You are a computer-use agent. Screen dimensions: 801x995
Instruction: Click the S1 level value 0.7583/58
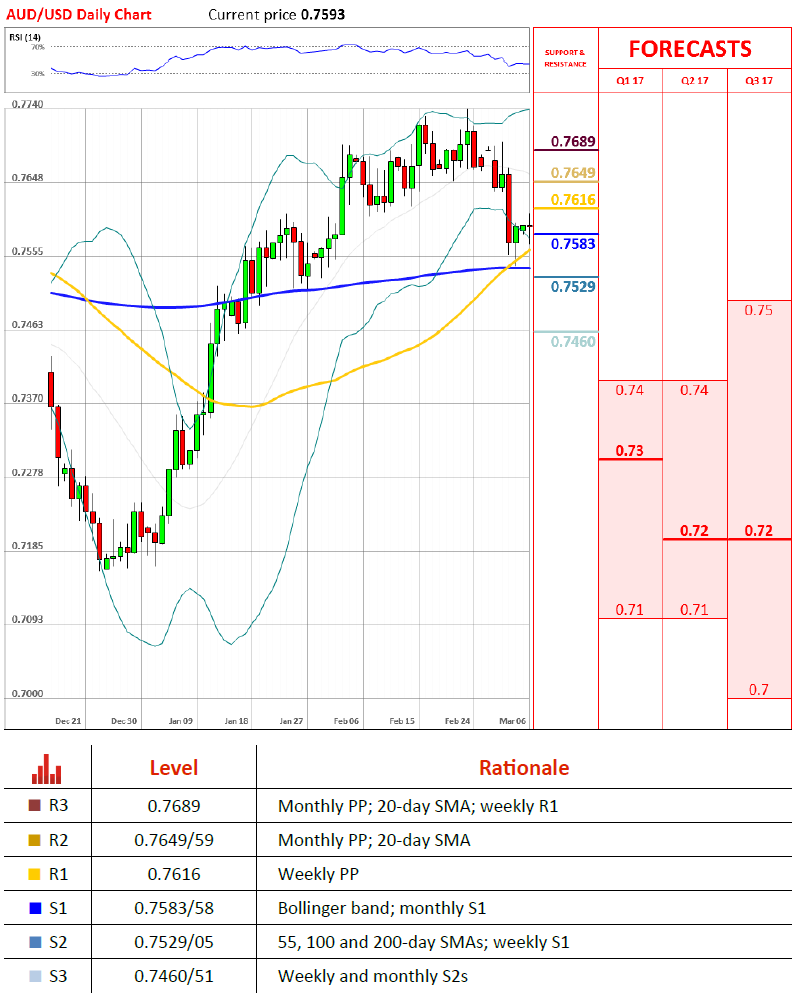pos(174,908)
